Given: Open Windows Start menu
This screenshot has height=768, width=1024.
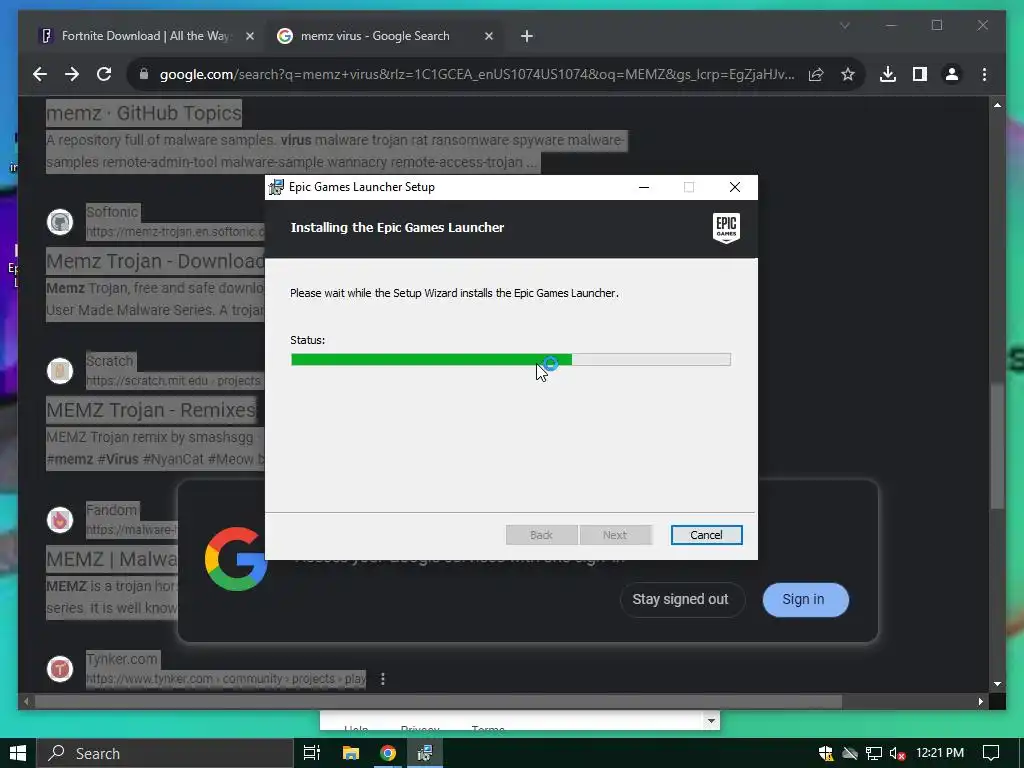Looking at the screenshot, I should (18, 753).
